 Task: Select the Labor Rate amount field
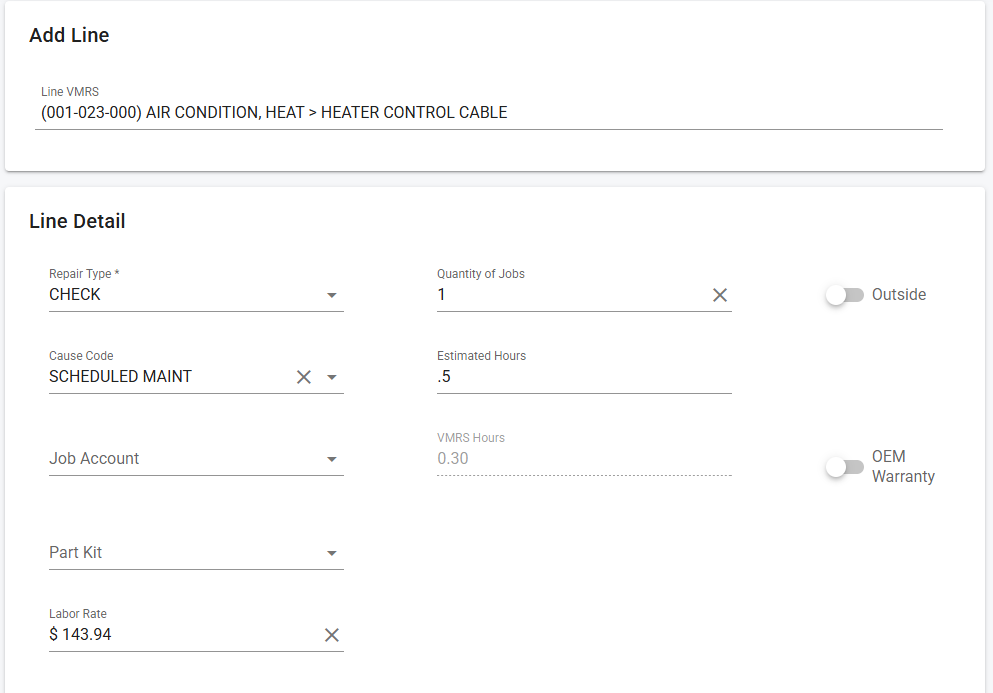(180, 635)
